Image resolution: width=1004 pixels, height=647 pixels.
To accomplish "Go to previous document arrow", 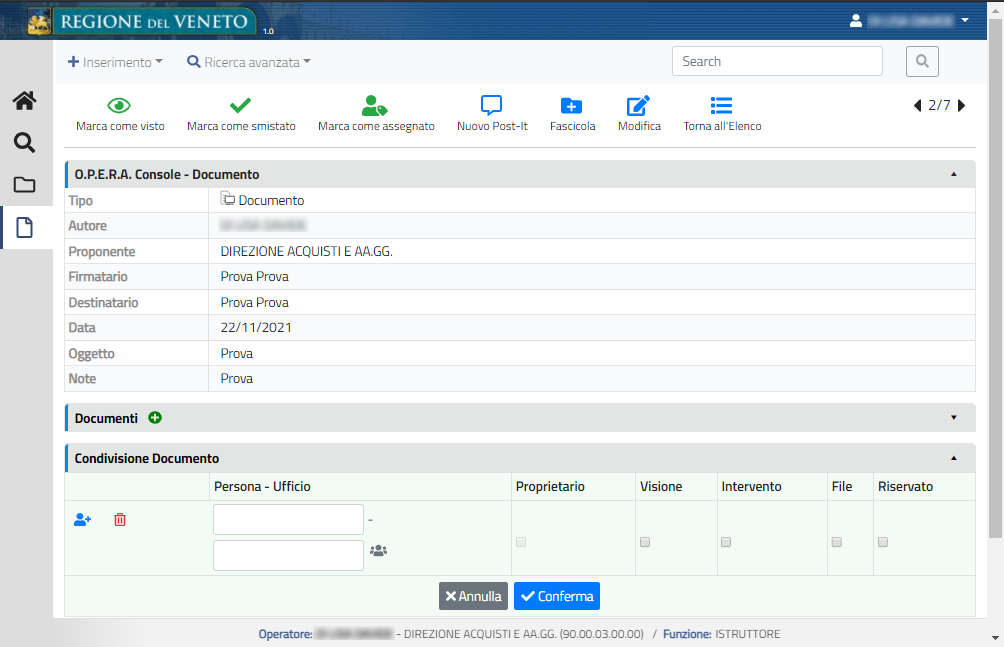I will click(918, 105).
